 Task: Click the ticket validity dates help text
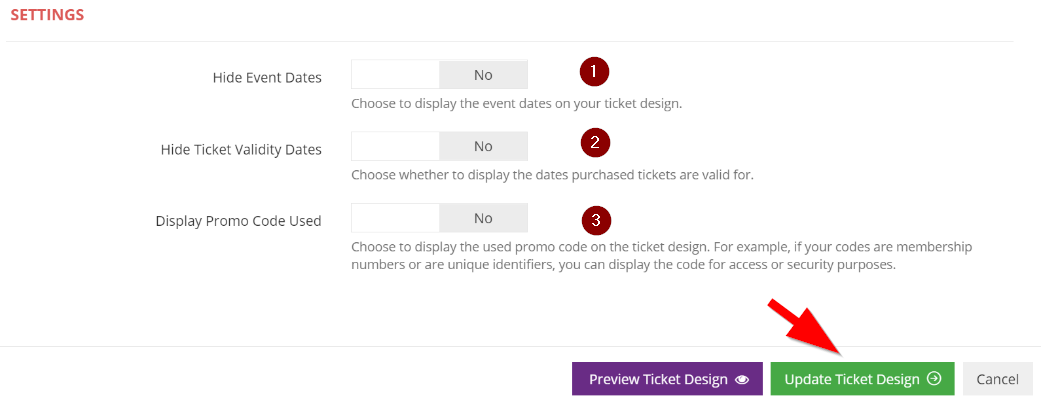point(552,175)
